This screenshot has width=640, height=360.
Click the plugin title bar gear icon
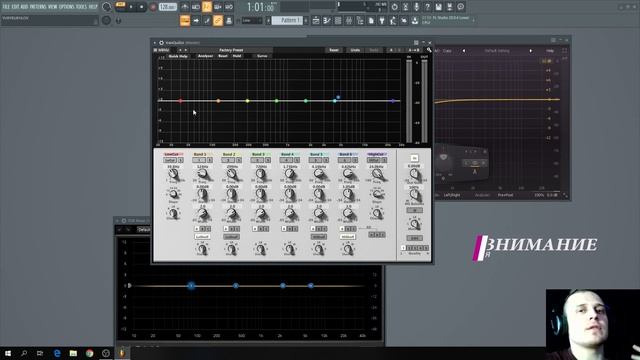pos(161,43)
